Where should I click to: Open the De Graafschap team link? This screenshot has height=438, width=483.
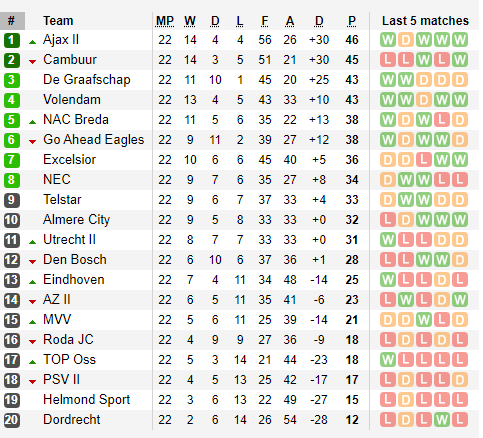(x=87, y=80)
